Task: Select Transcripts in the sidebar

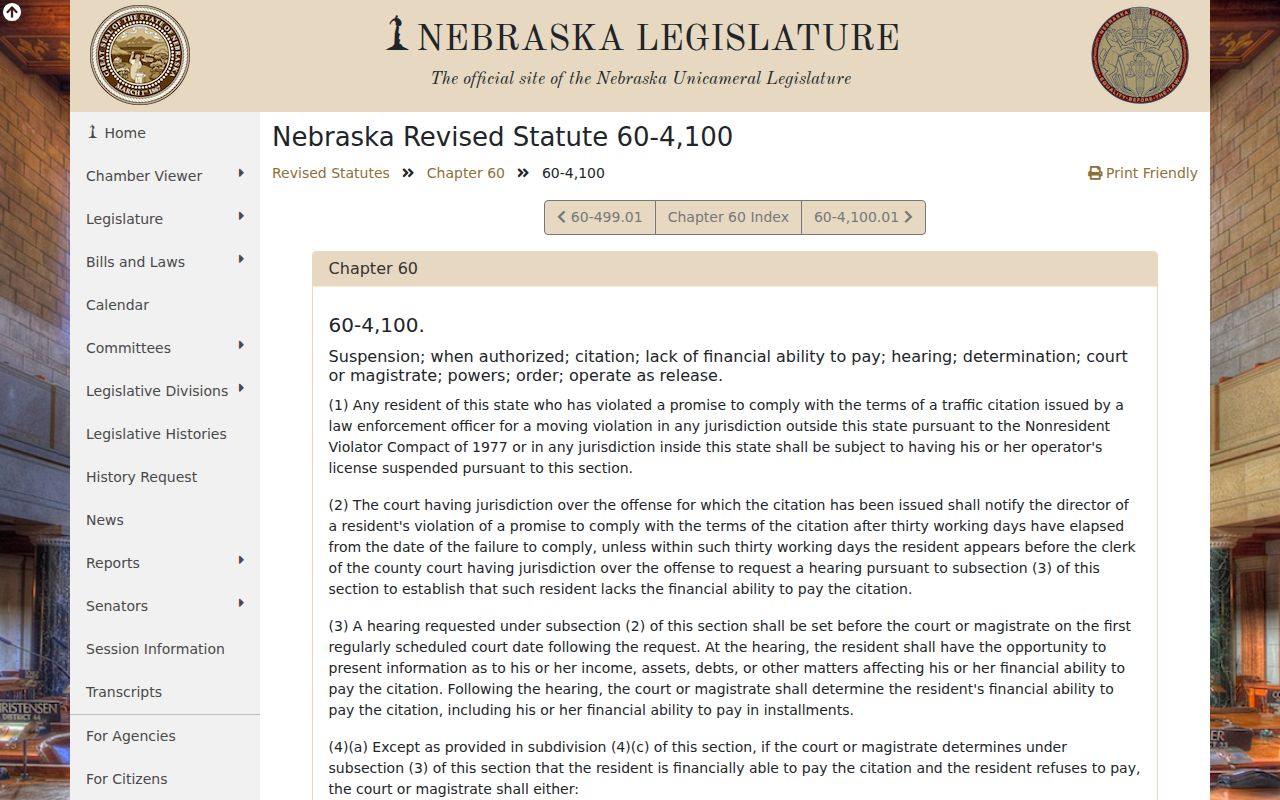Action: (x=165, y=692)
